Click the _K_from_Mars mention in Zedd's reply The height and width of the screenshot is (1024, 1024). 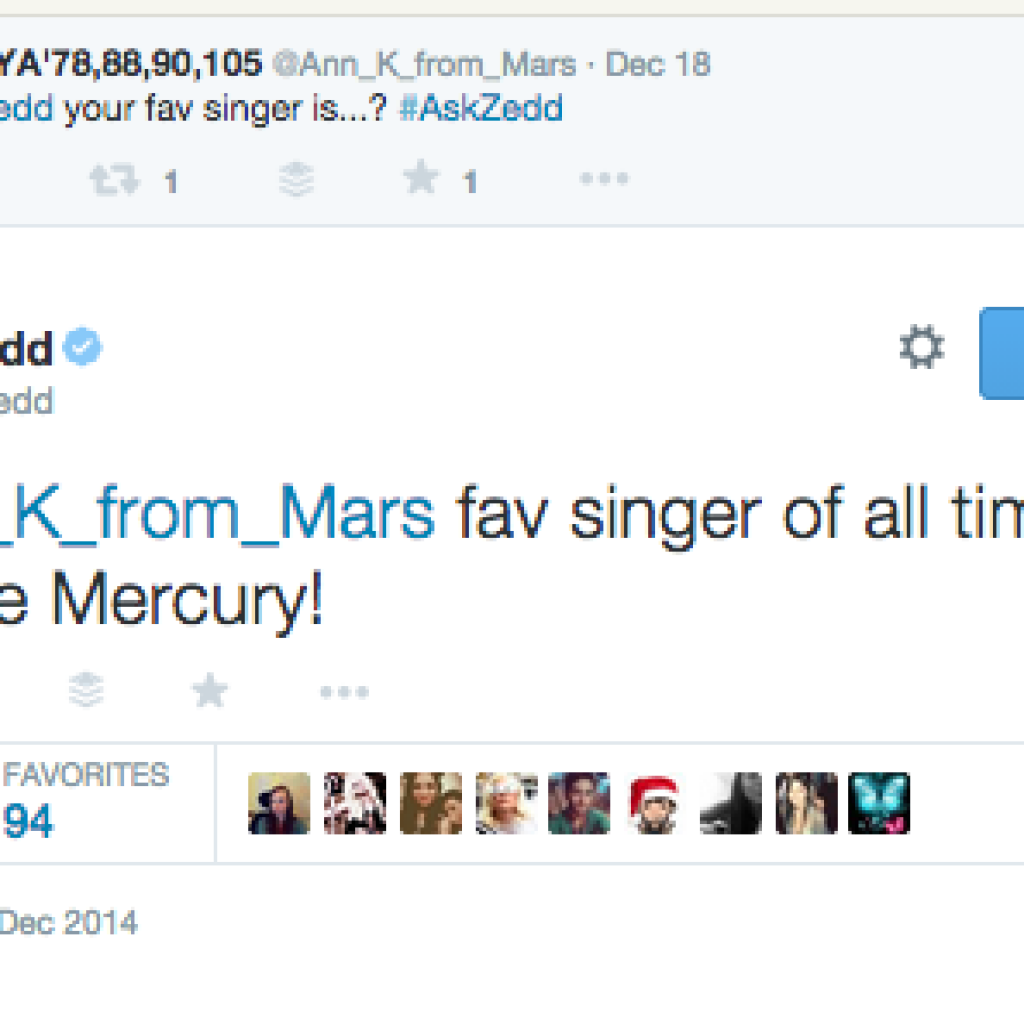pyautogui.click(x=217, y=515)
